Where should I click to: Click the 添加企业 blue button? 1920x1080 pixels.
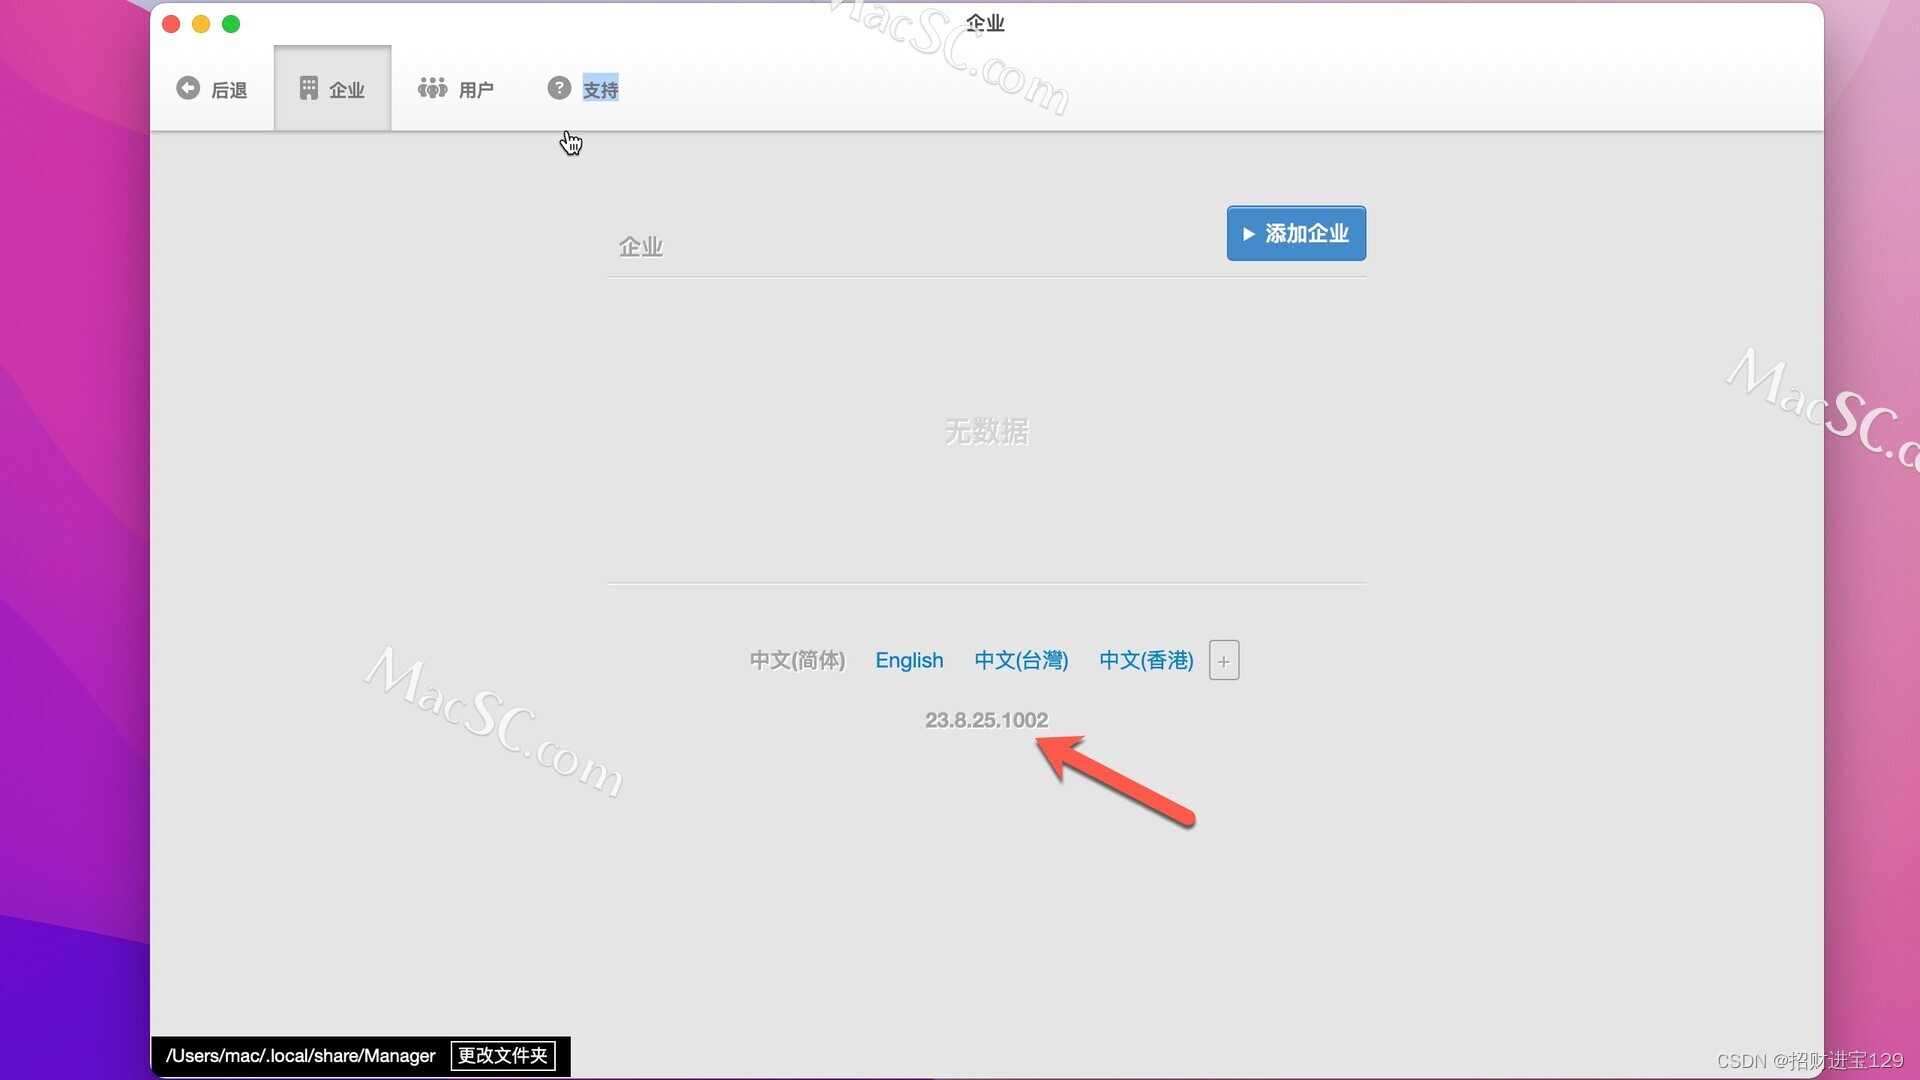[1296, 233]
